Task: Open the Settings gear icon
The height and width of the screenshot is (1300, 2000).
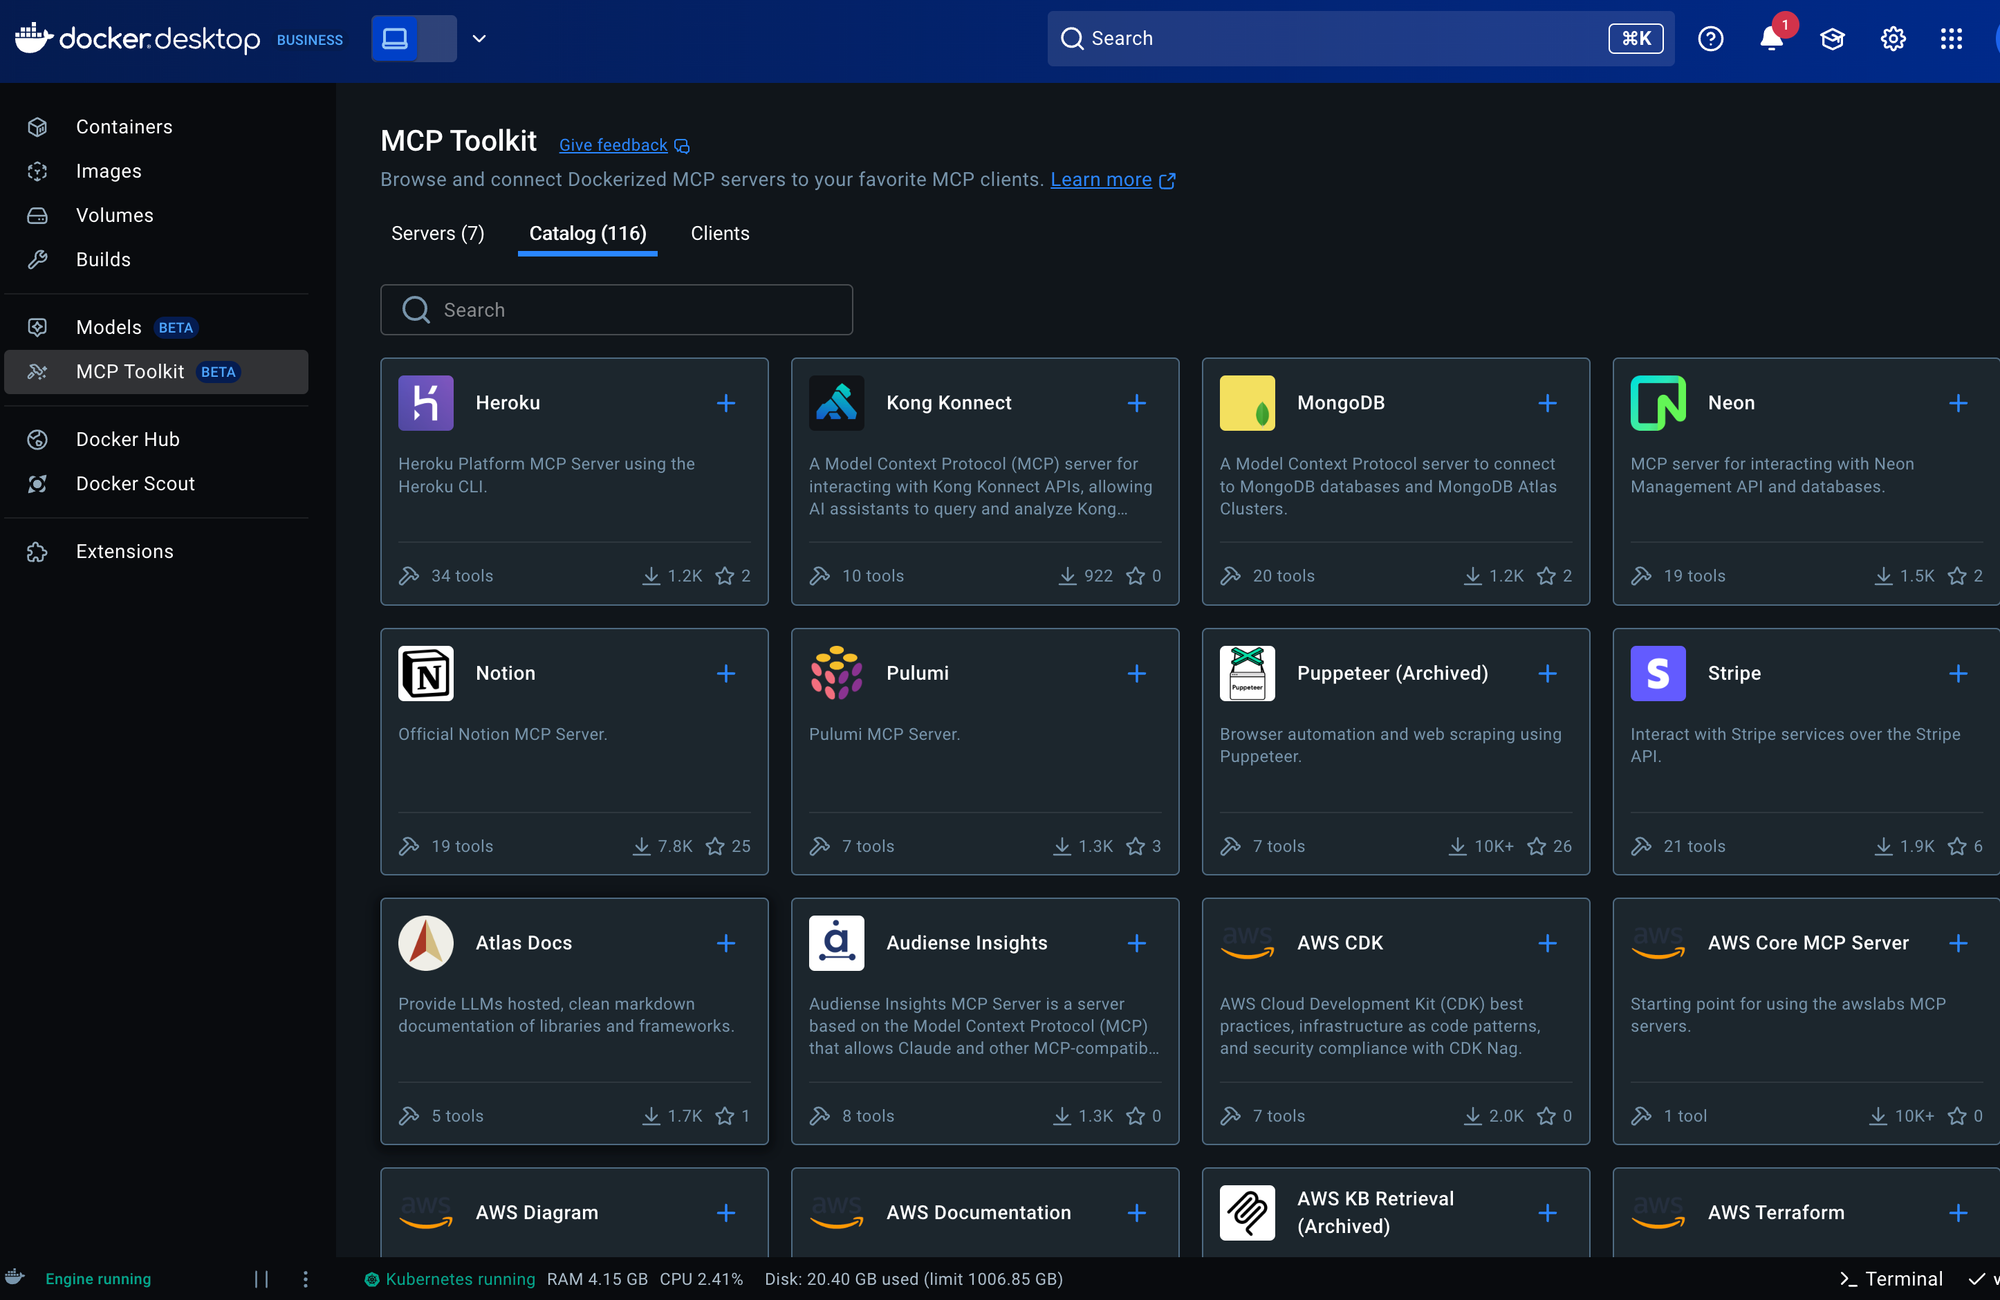Action: [1893, 39]
